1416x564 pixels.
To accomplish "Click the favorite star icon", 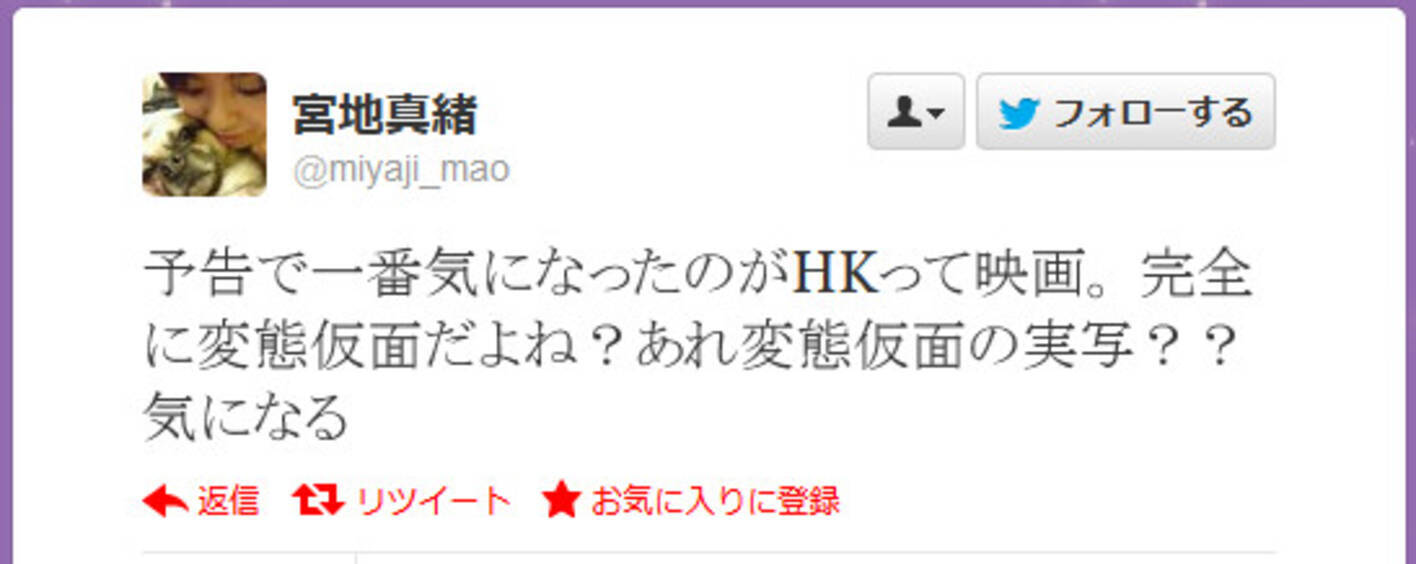I will pyautogui.click(x=561, y=500).
